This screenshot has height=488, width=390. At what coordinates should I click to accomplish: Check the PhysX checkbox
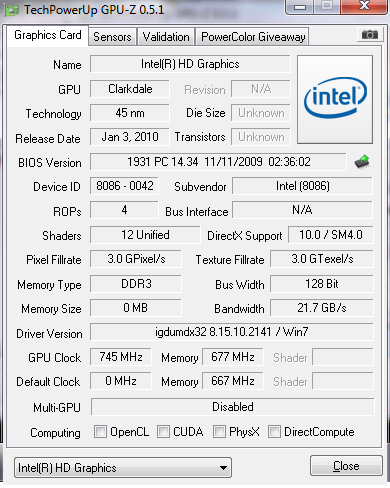point(219,431)
